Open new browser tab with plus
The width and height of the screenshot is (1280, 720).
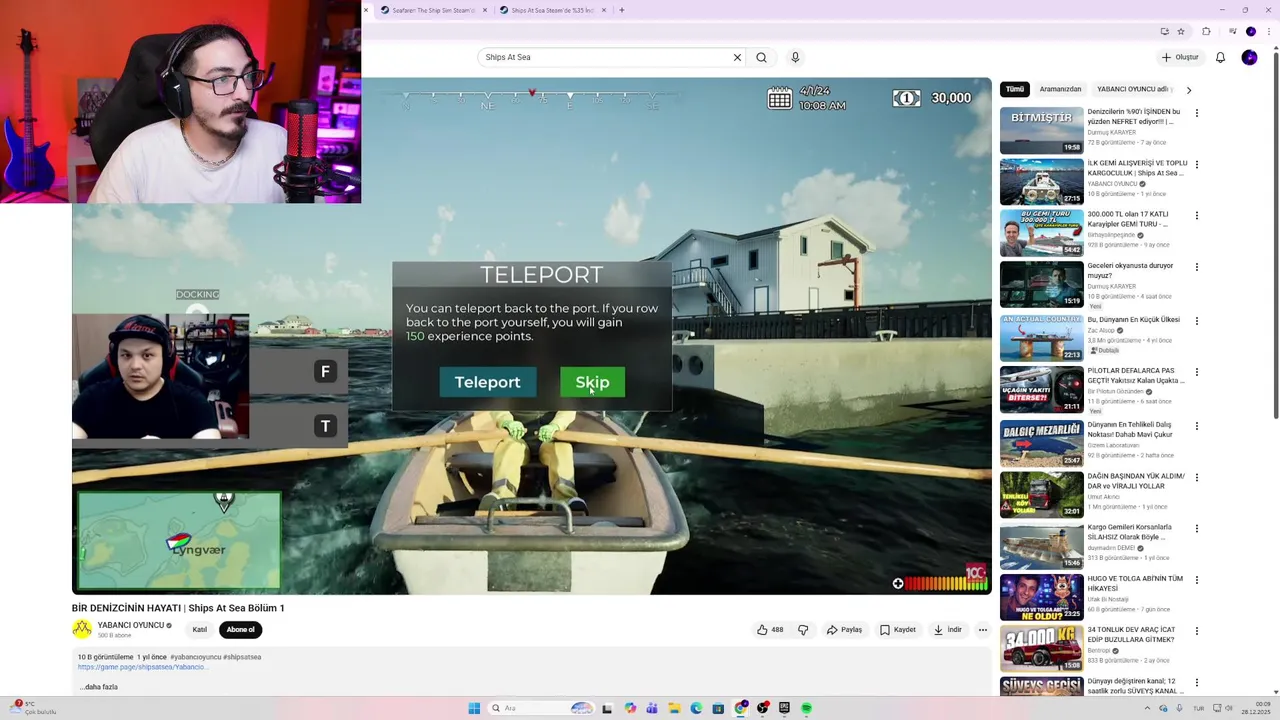point(621,10)
